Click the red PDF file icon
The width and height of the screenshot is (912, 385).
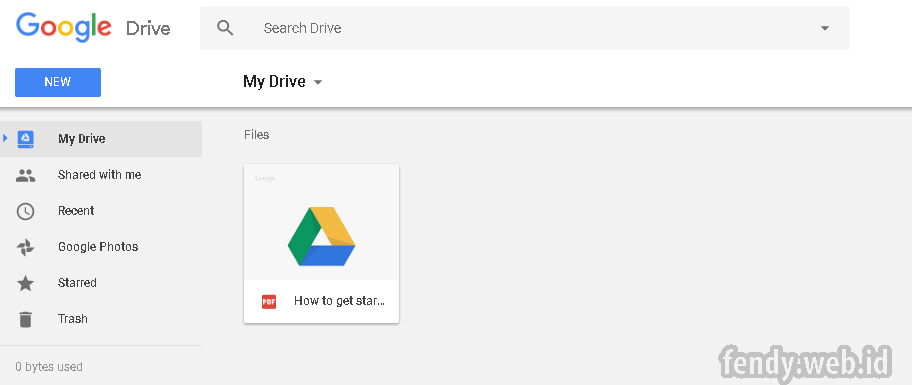[269, 302]
